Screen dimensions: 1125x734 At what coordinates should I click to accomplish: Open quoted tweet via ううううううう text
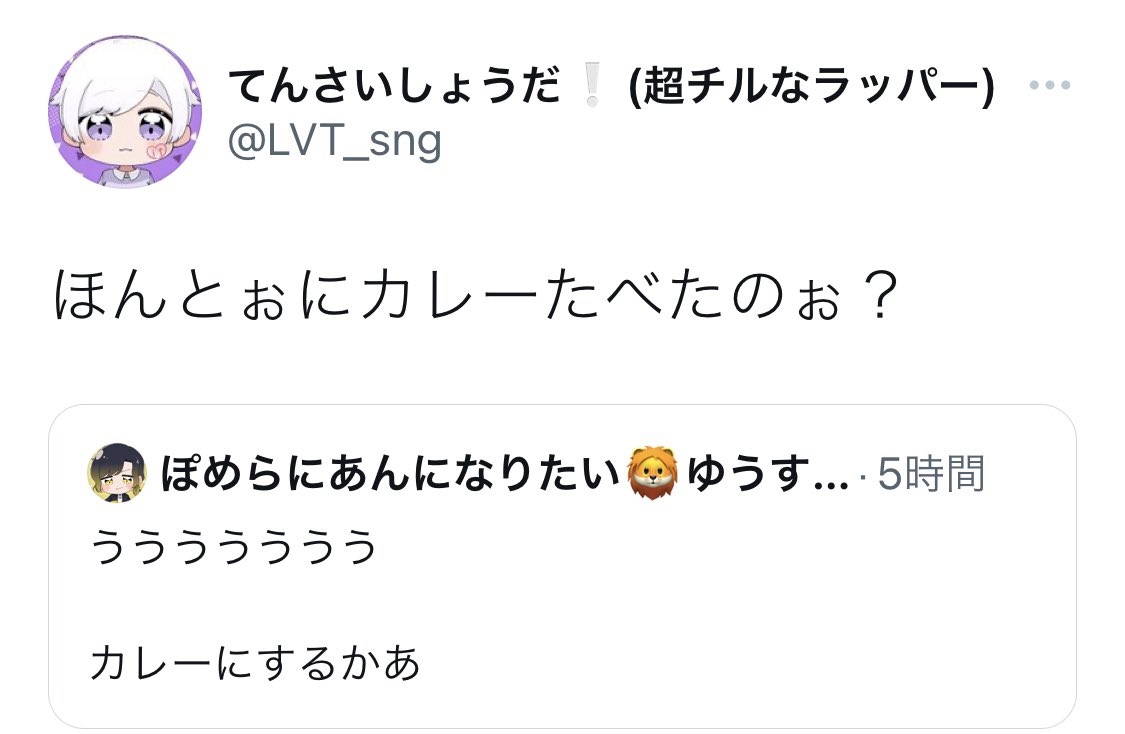click(x=234, y=547)
